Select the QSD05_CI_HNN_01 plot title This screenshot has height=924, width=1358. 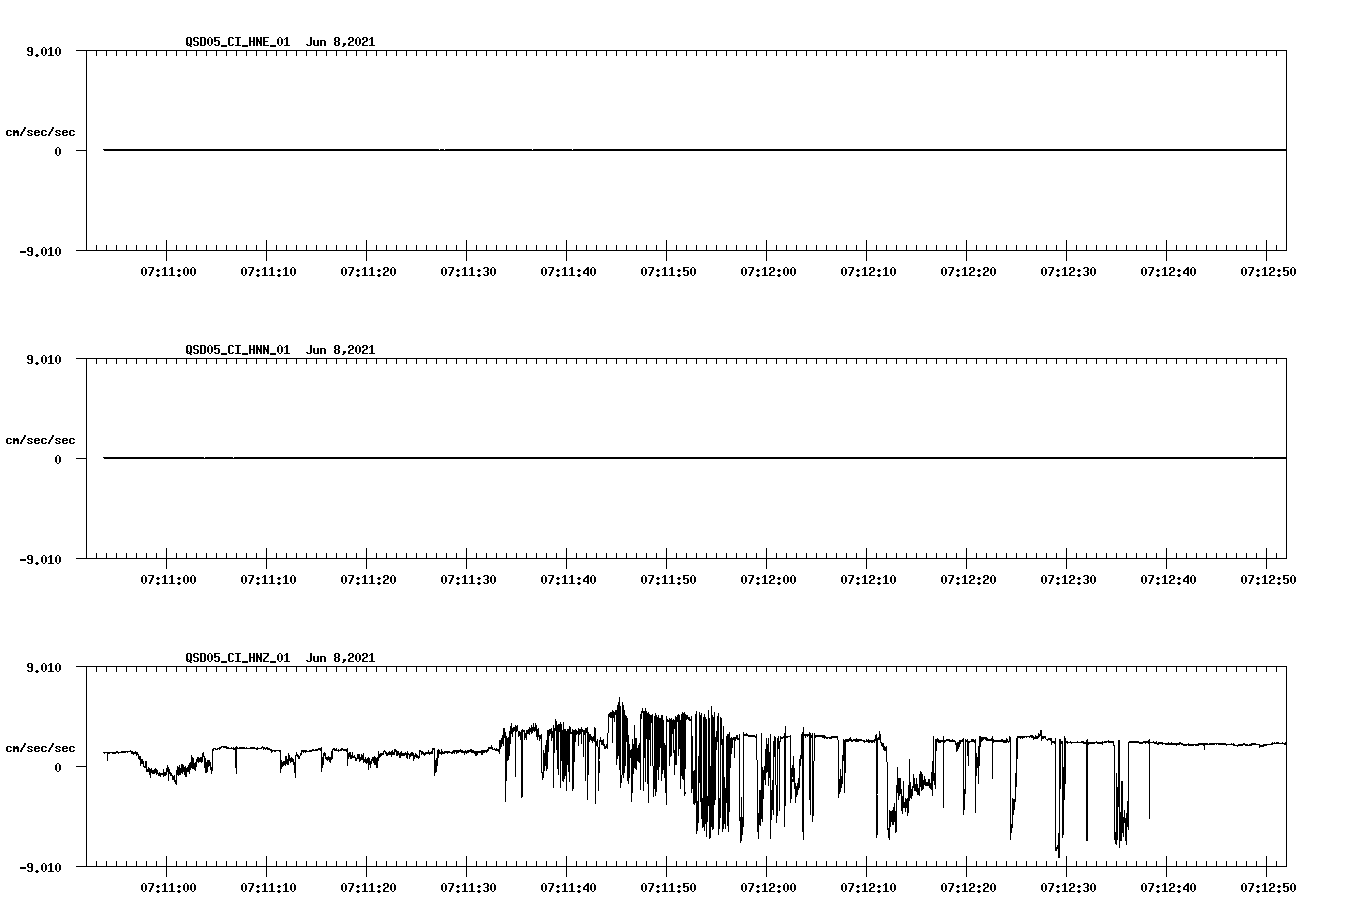(237, 350)
